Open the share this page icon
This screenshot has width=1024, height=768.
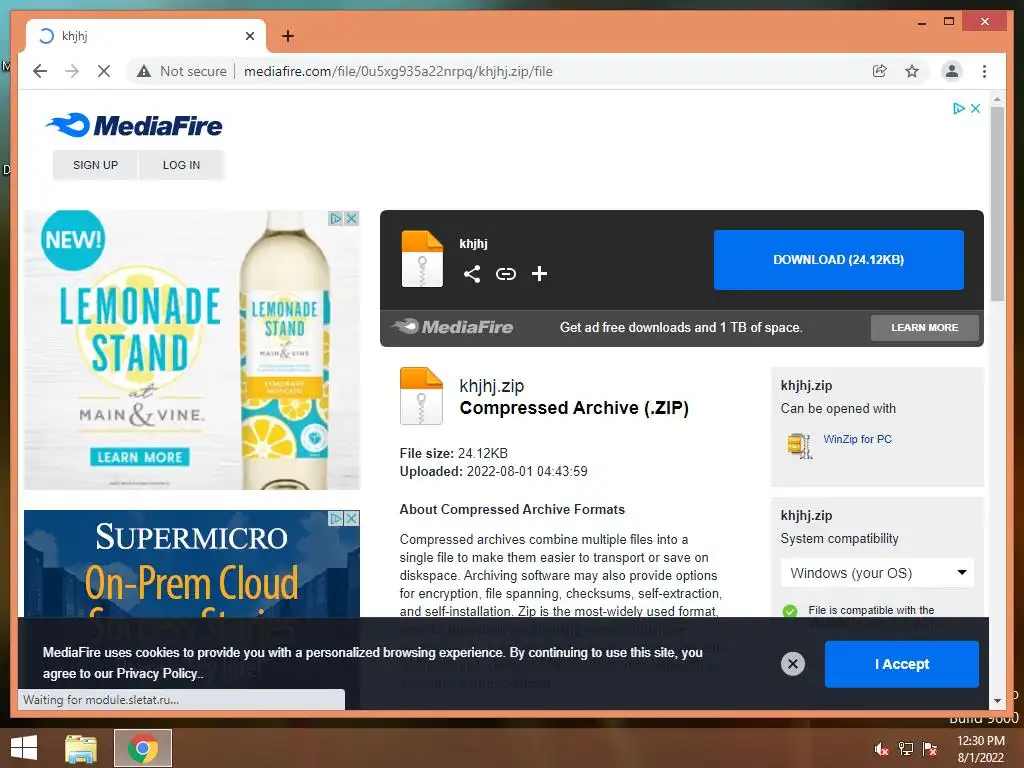tap(880, 71)
